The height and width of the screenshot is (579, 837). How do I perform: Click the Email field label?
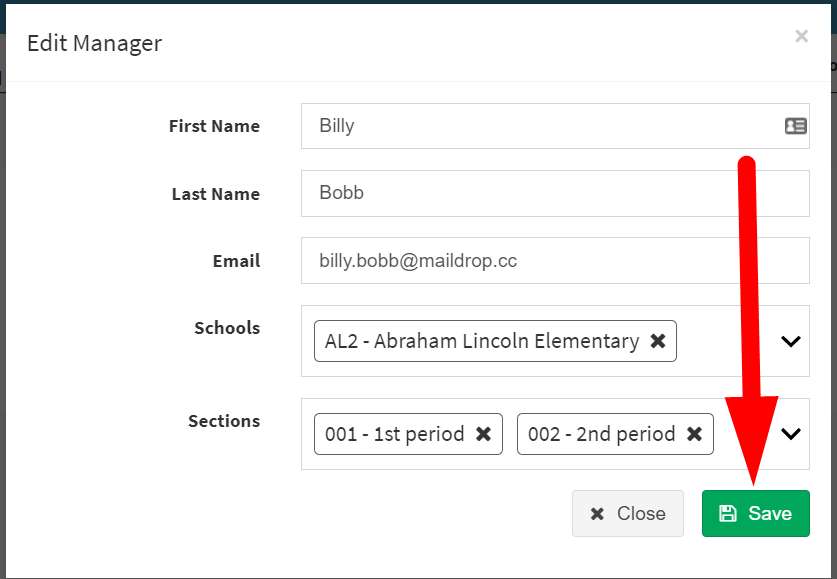236,261
